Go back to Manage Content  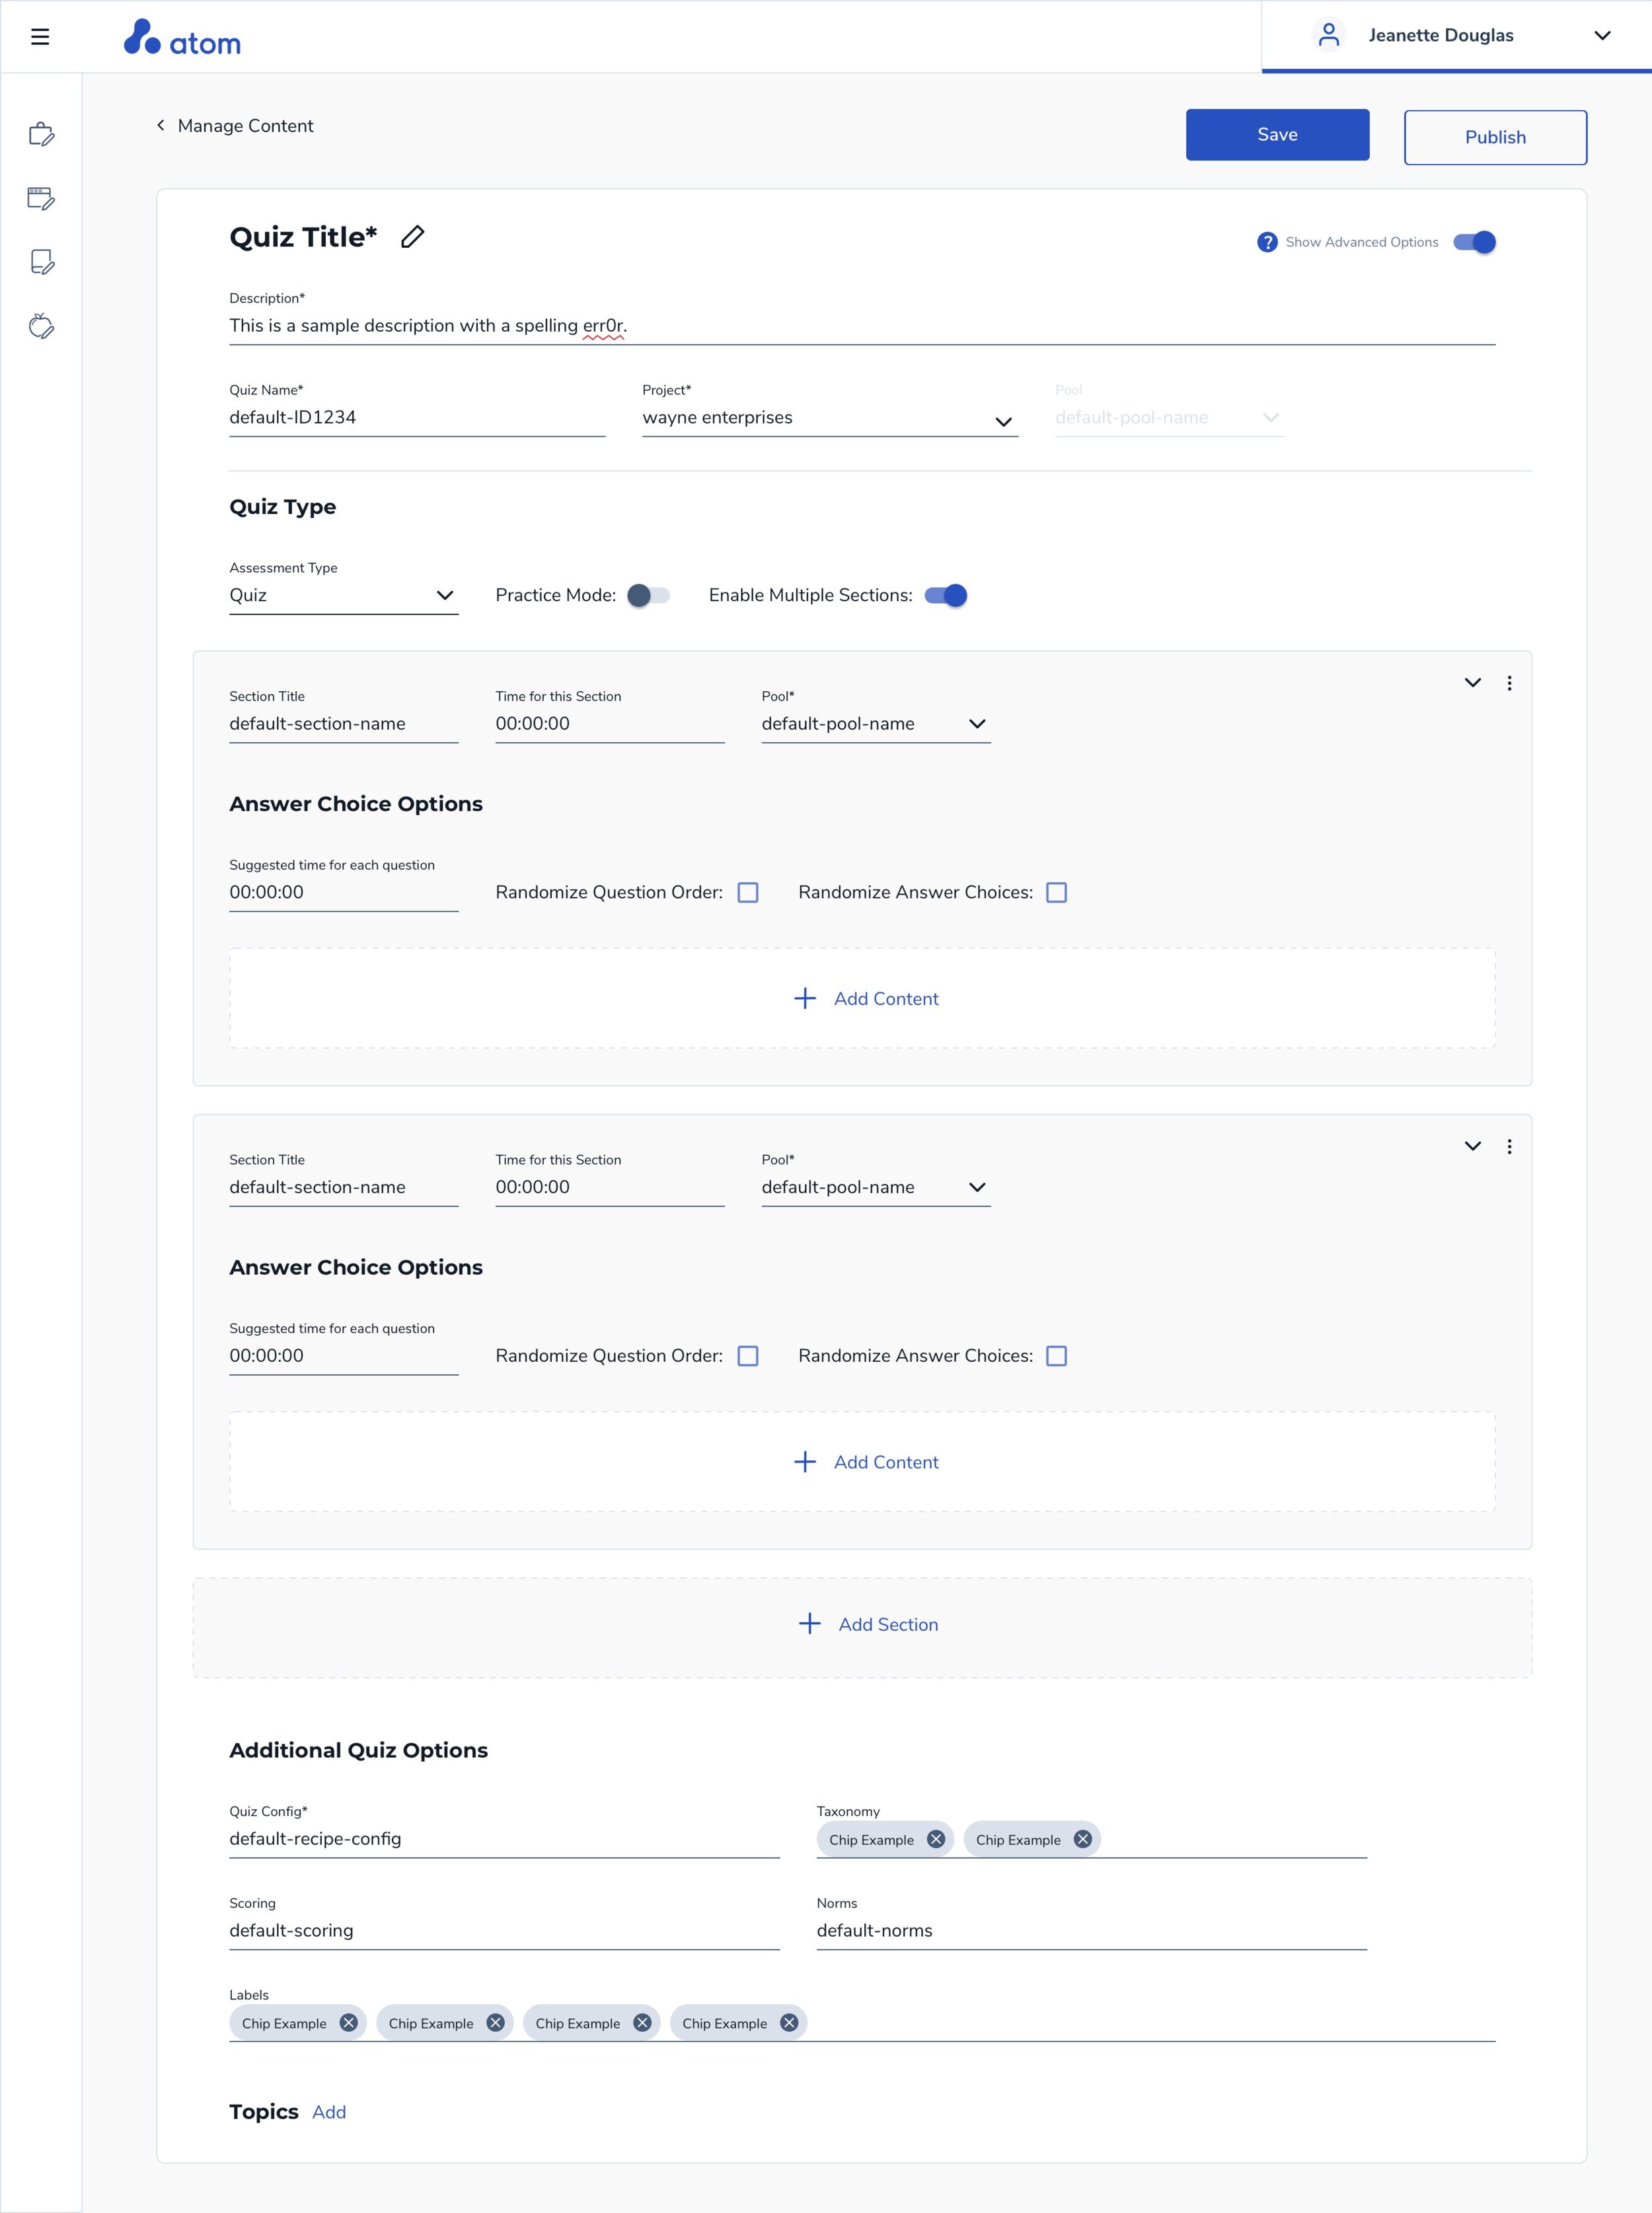(245, 126)
